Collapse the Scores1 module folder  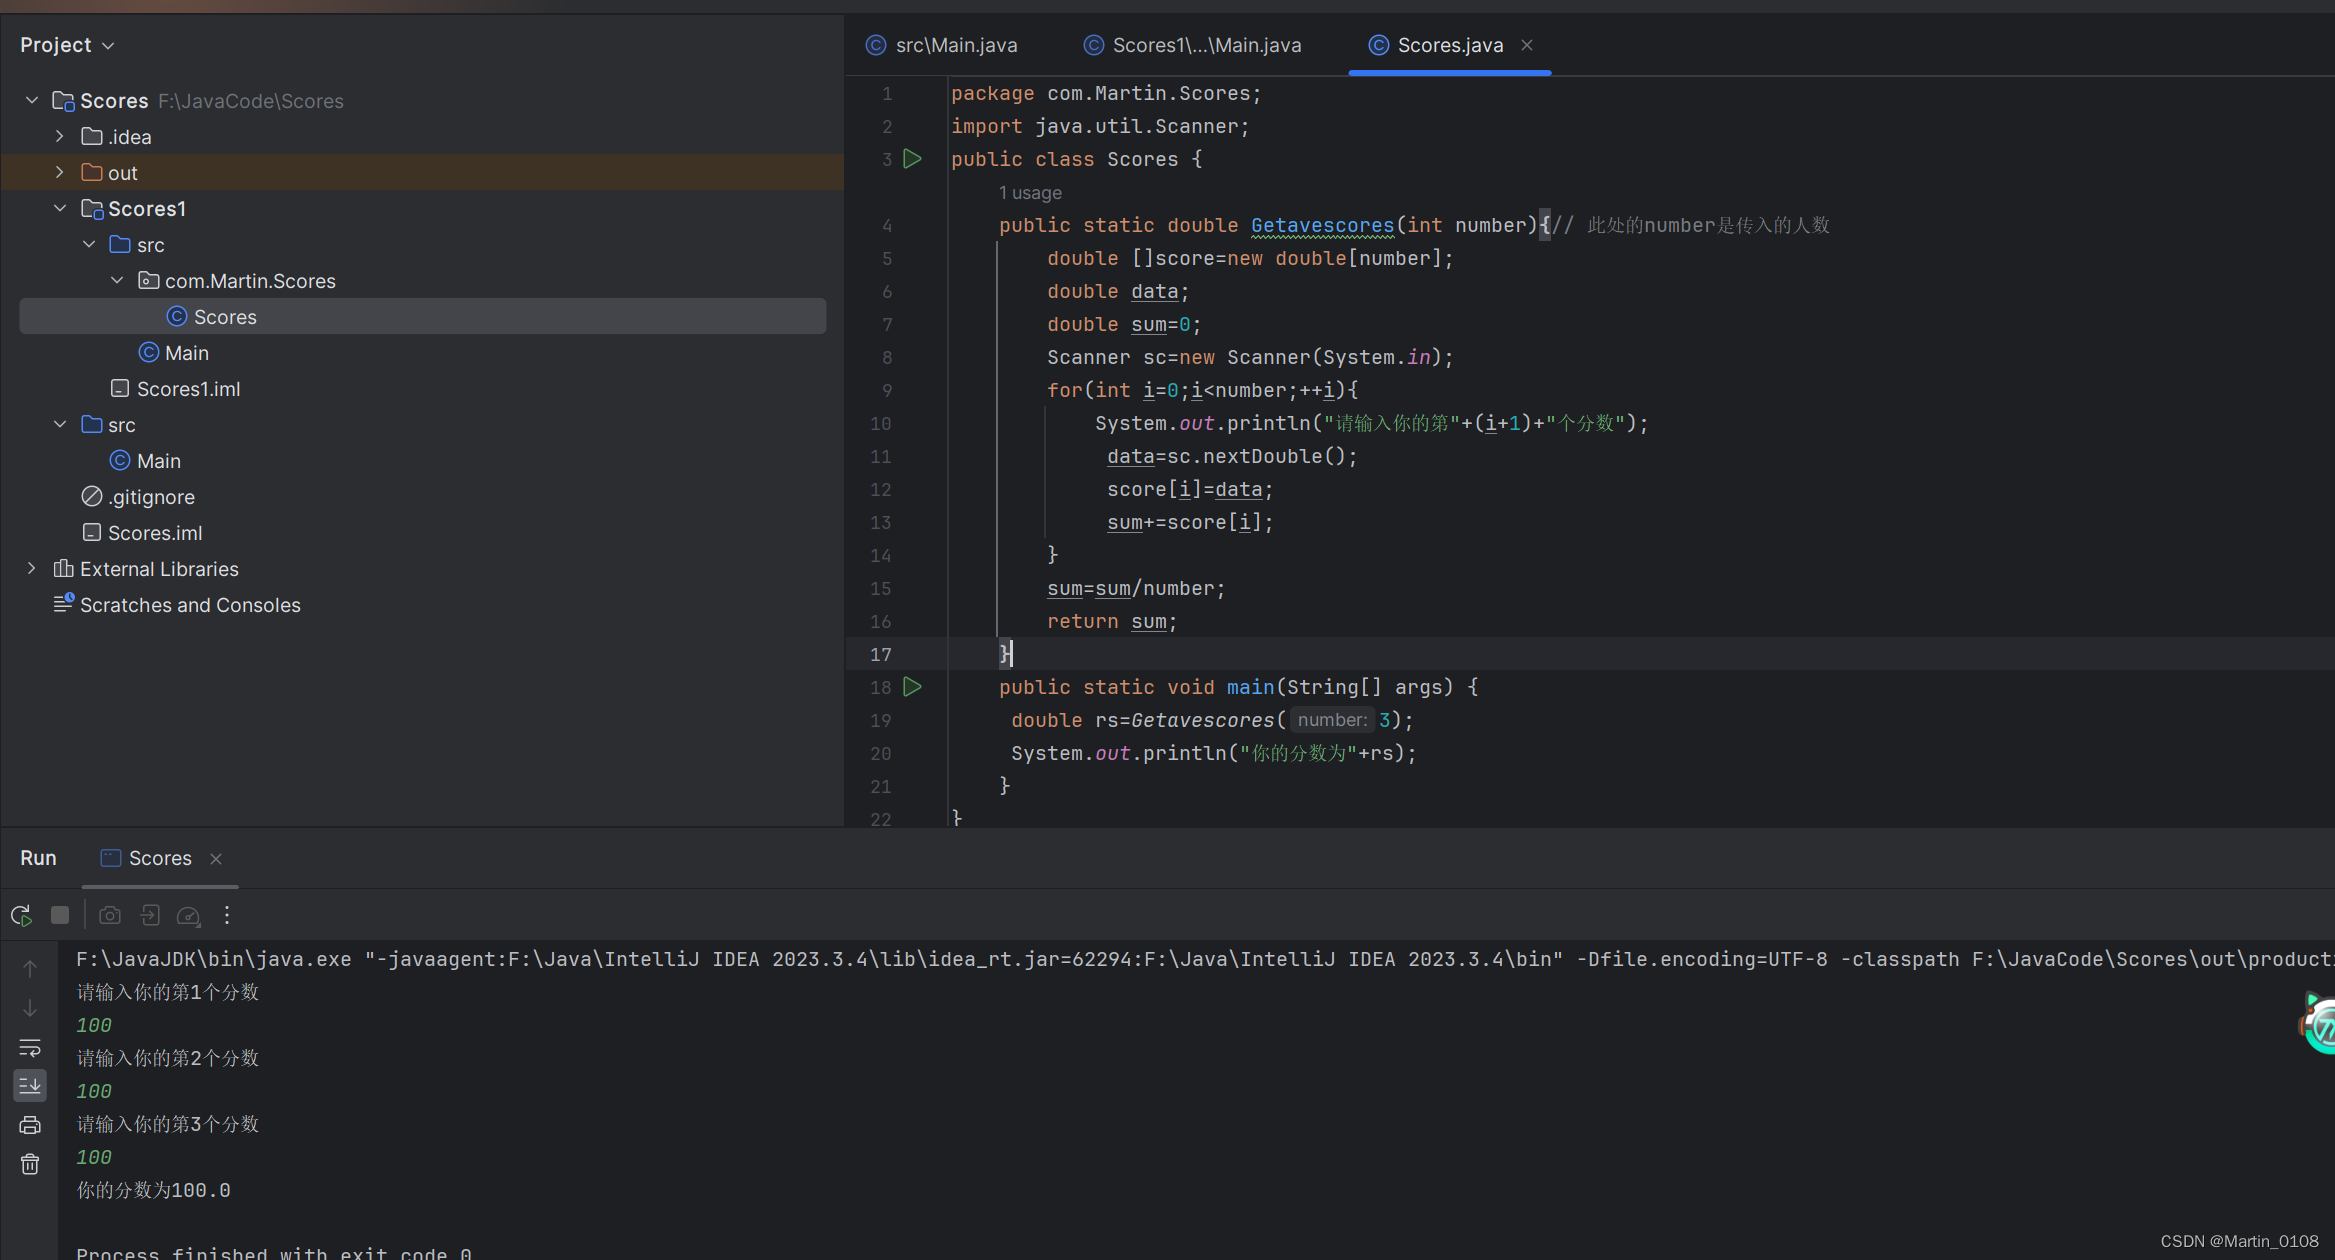coord(60,209)
